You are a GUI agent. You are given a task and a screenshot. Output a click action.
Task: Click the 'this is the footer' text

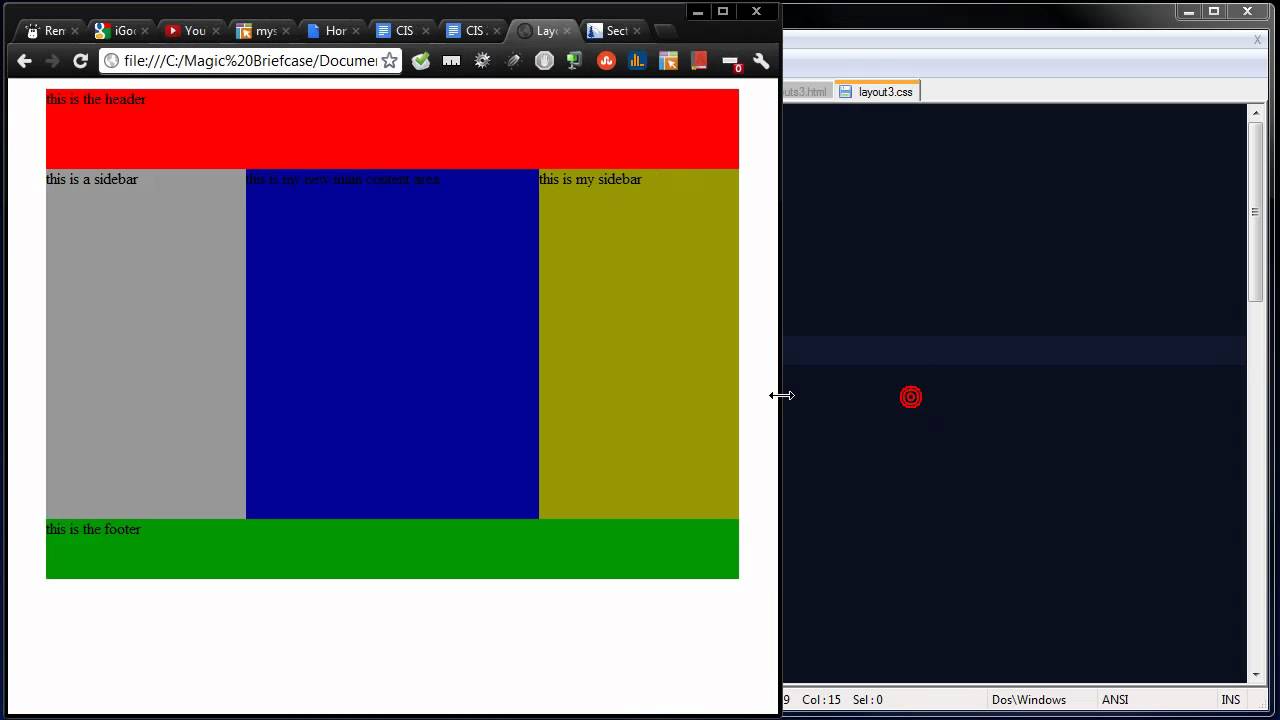coord(93,529)
